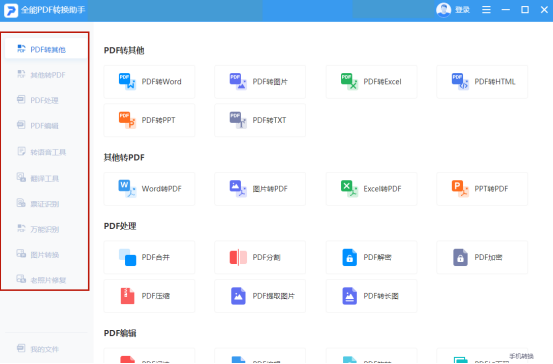Choose the PDF合并 merge tool

[x=149, y=257]
